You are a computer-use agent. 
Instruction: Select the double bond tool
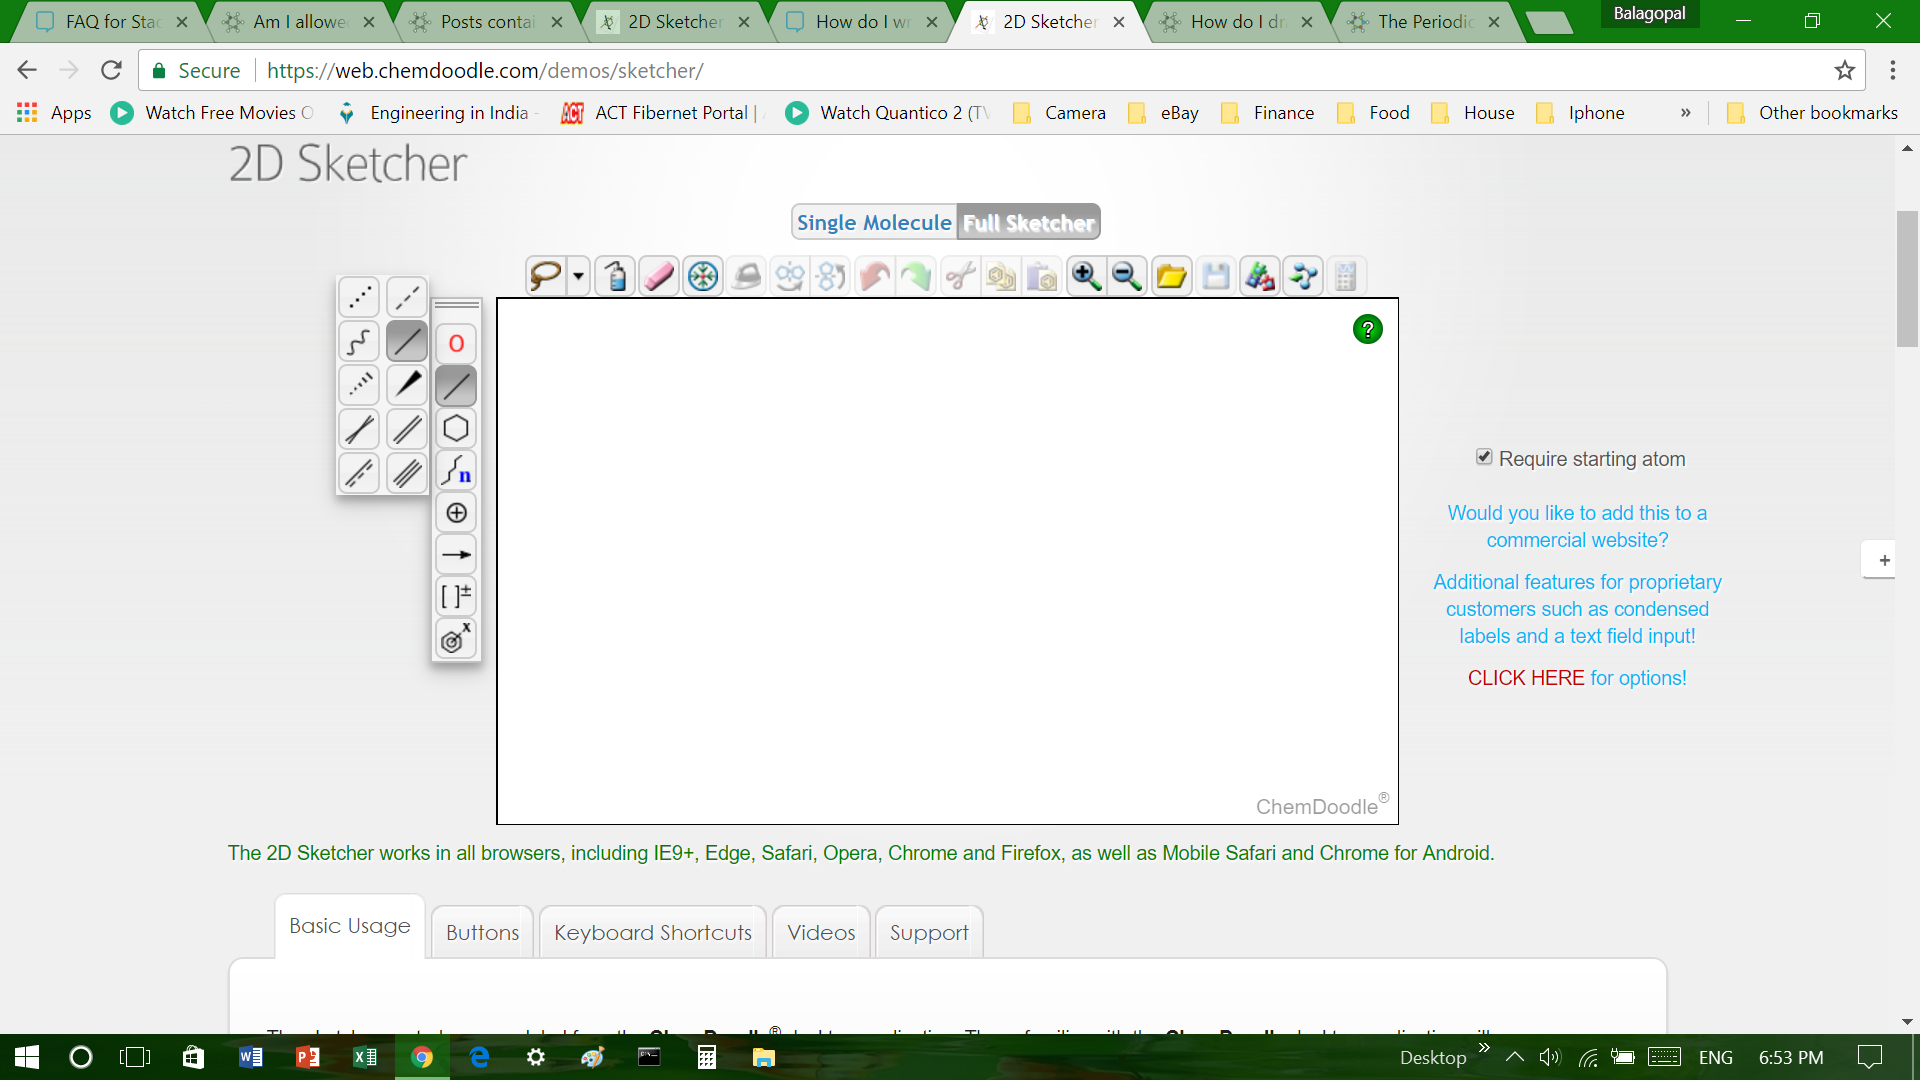click(x=407, y=429)
